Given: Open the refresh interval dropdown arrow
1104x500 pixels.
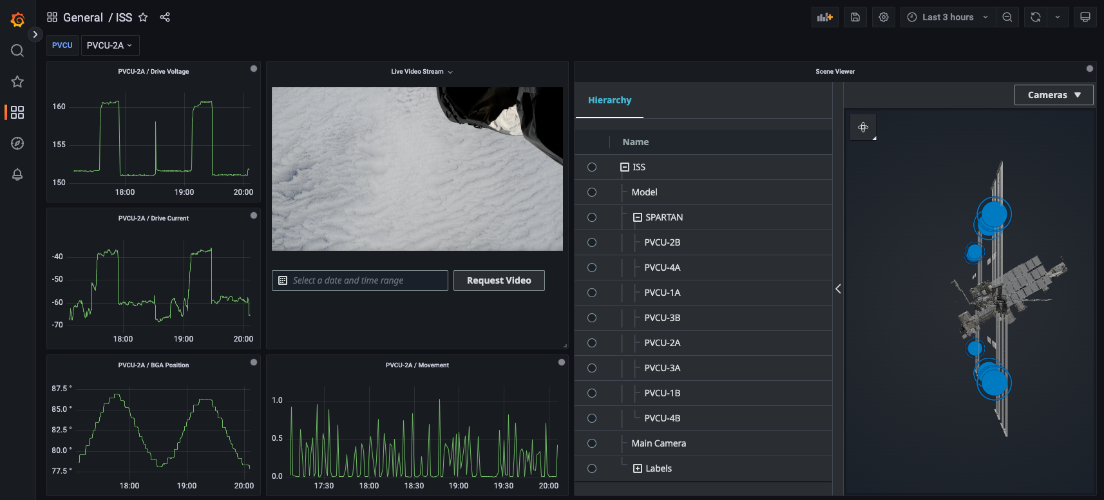Looking at the screenshot, I should pyautogui.click(x=1058, y=17).
